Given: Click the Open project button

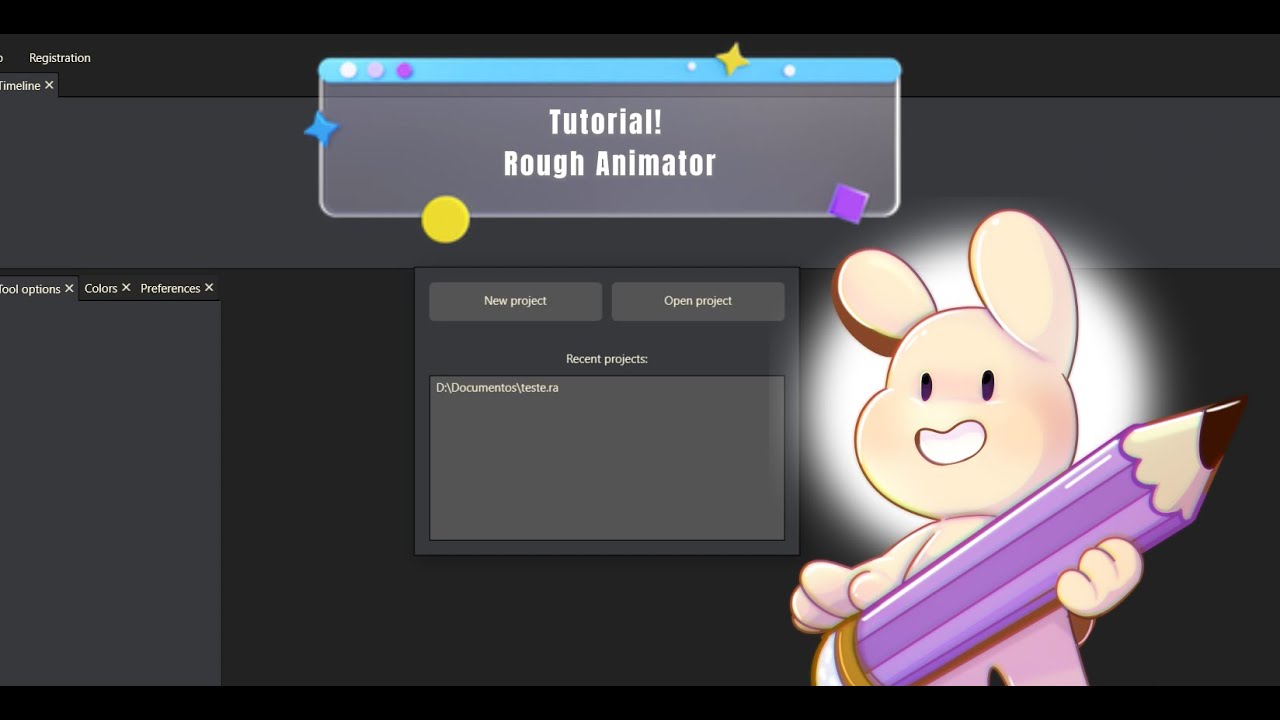Looking at the screenshot, I should point(698,301).
